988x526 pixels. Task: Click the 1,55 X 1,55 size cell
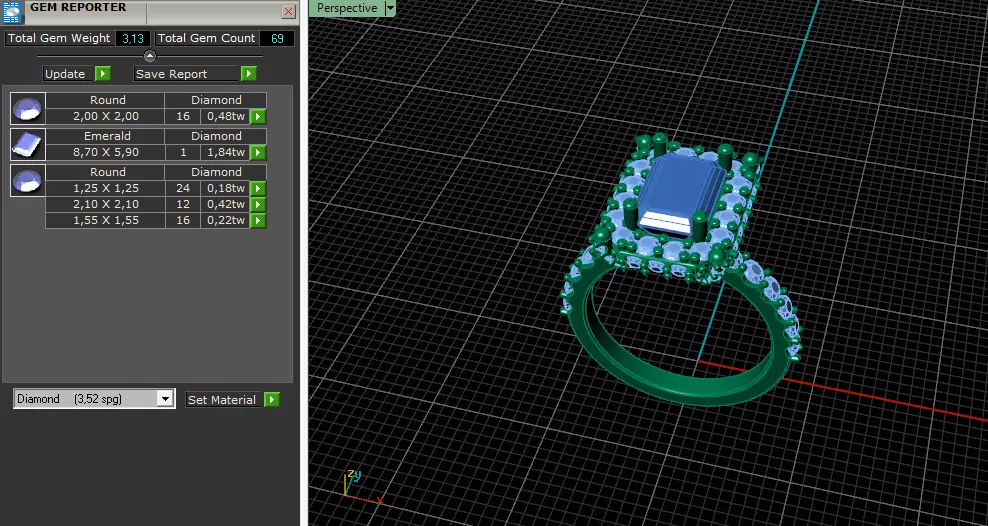pyautogui.click(x=105, y=220)
